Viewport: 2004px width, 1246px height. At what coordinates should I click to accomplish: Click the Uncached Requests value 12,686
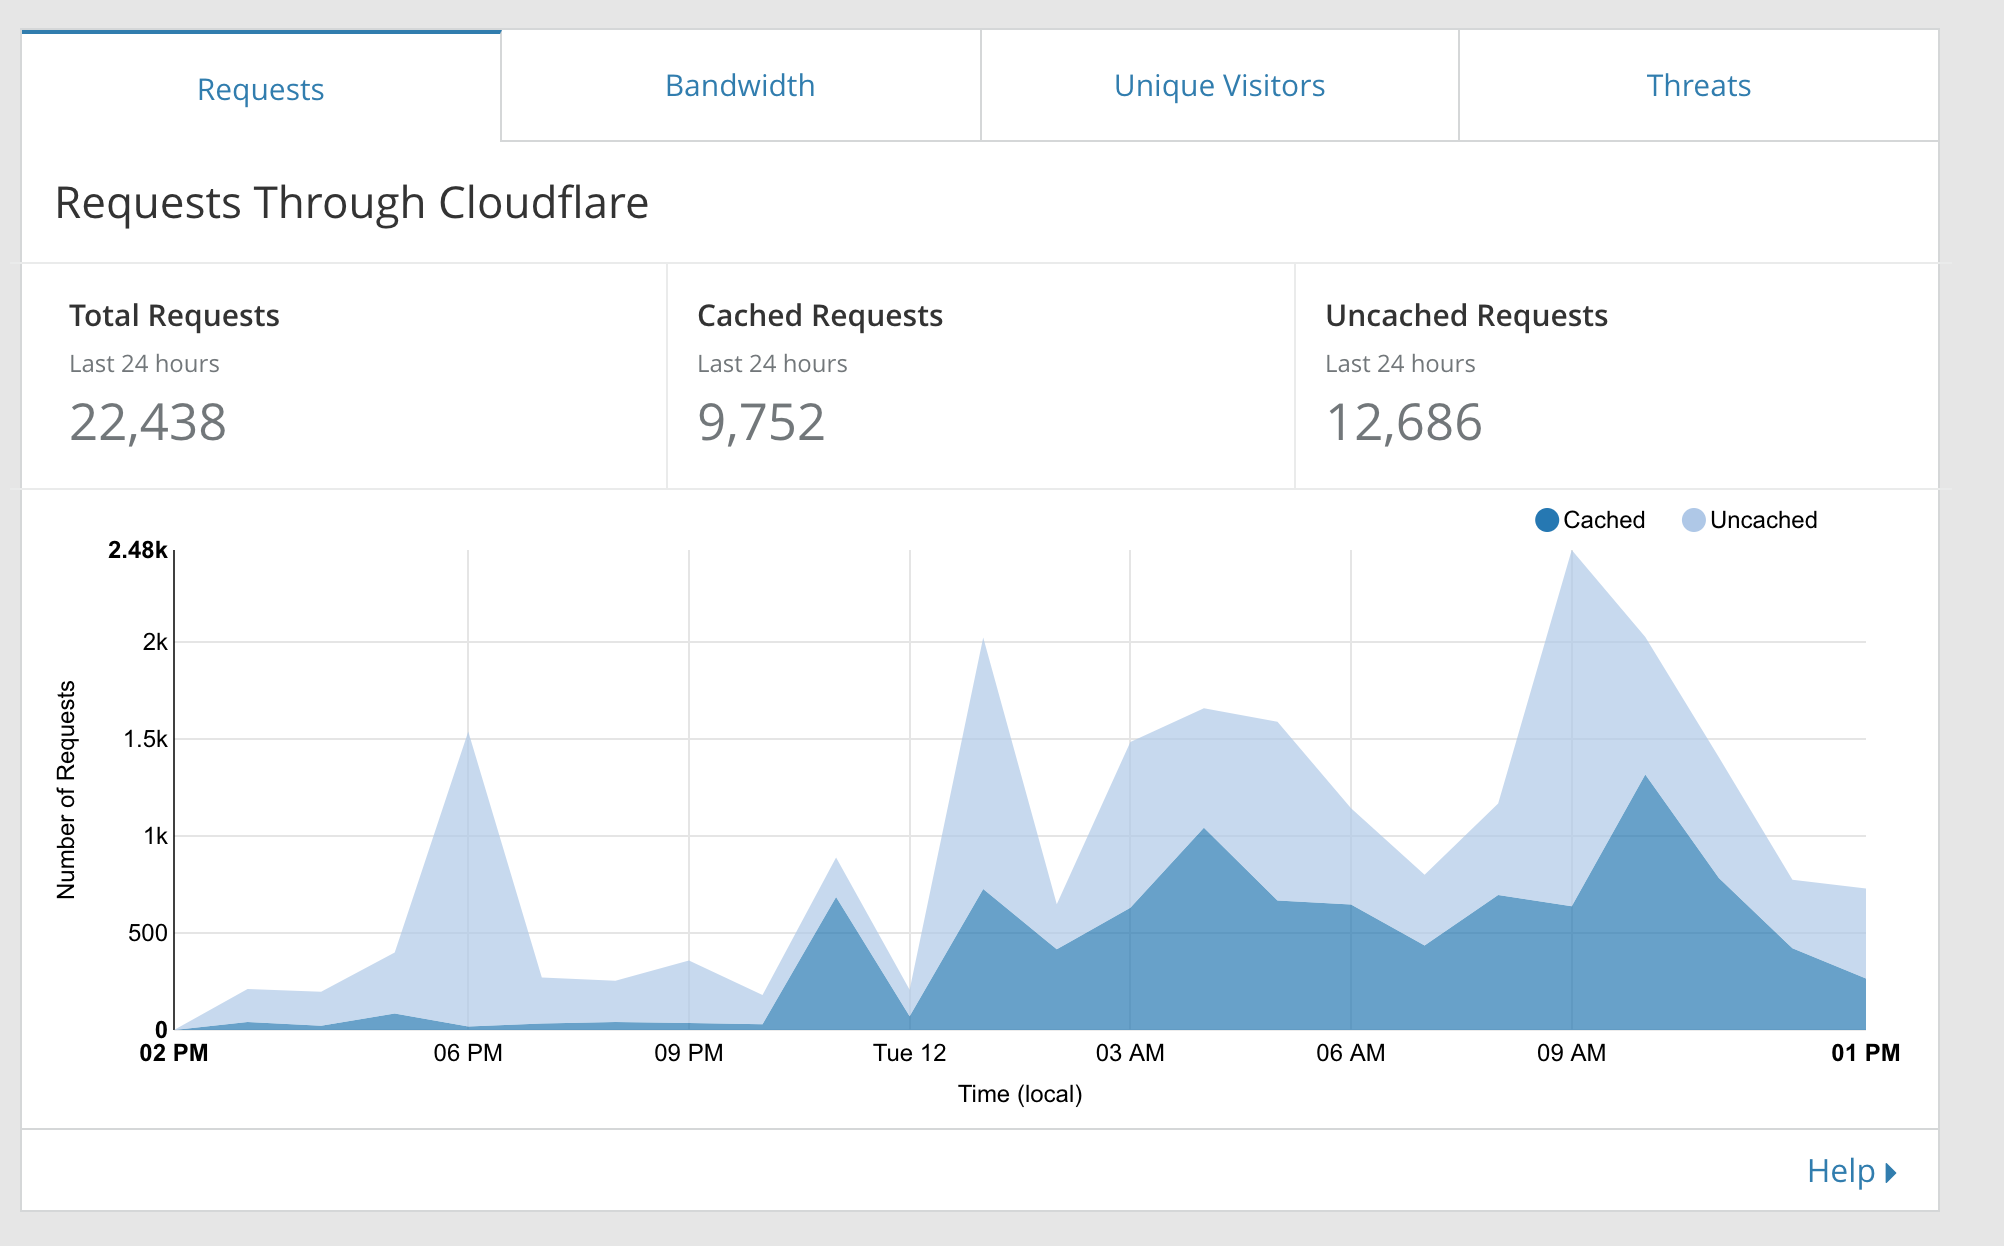tap(1403, 422)
